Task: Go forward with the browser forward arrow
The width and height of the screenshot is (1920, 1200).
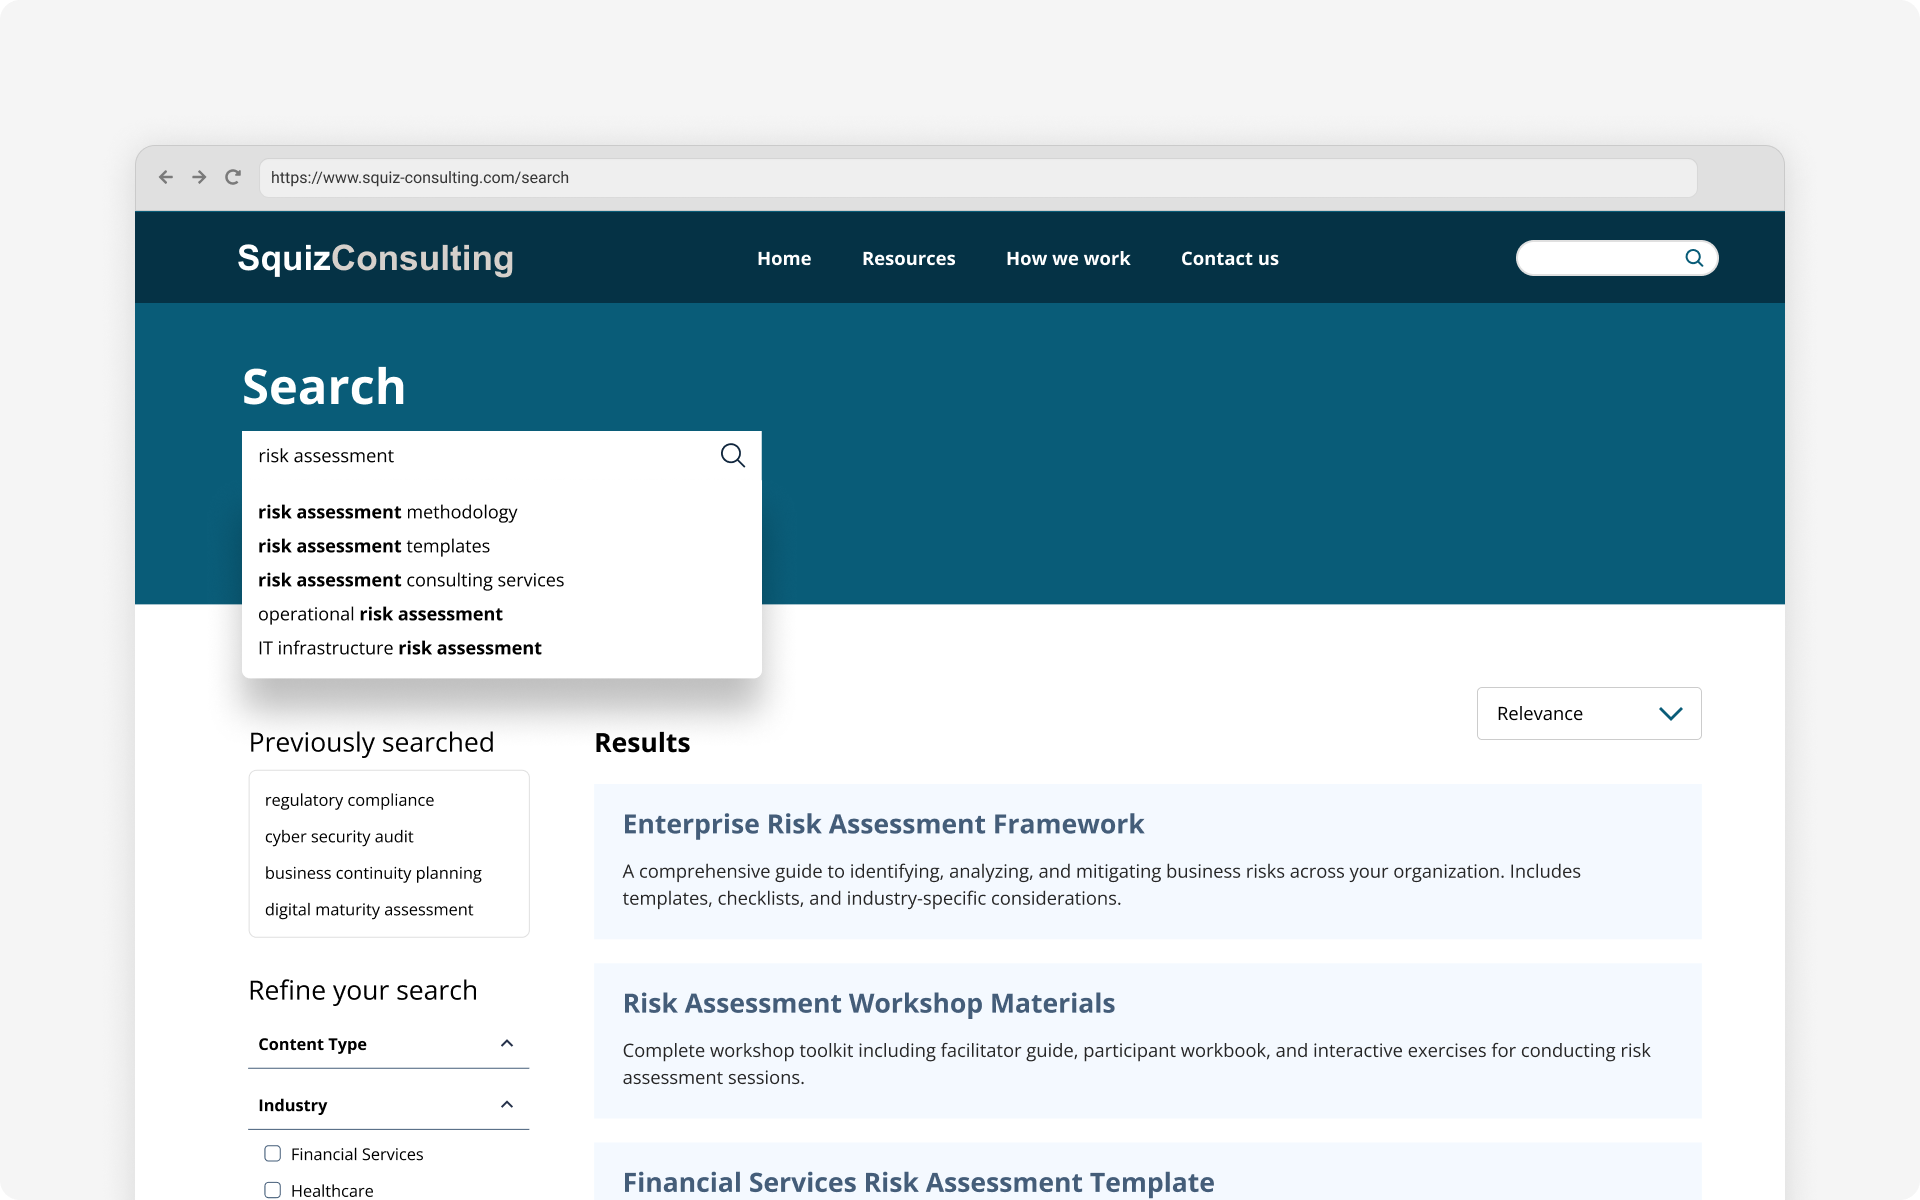Action: tap(199, 177)
